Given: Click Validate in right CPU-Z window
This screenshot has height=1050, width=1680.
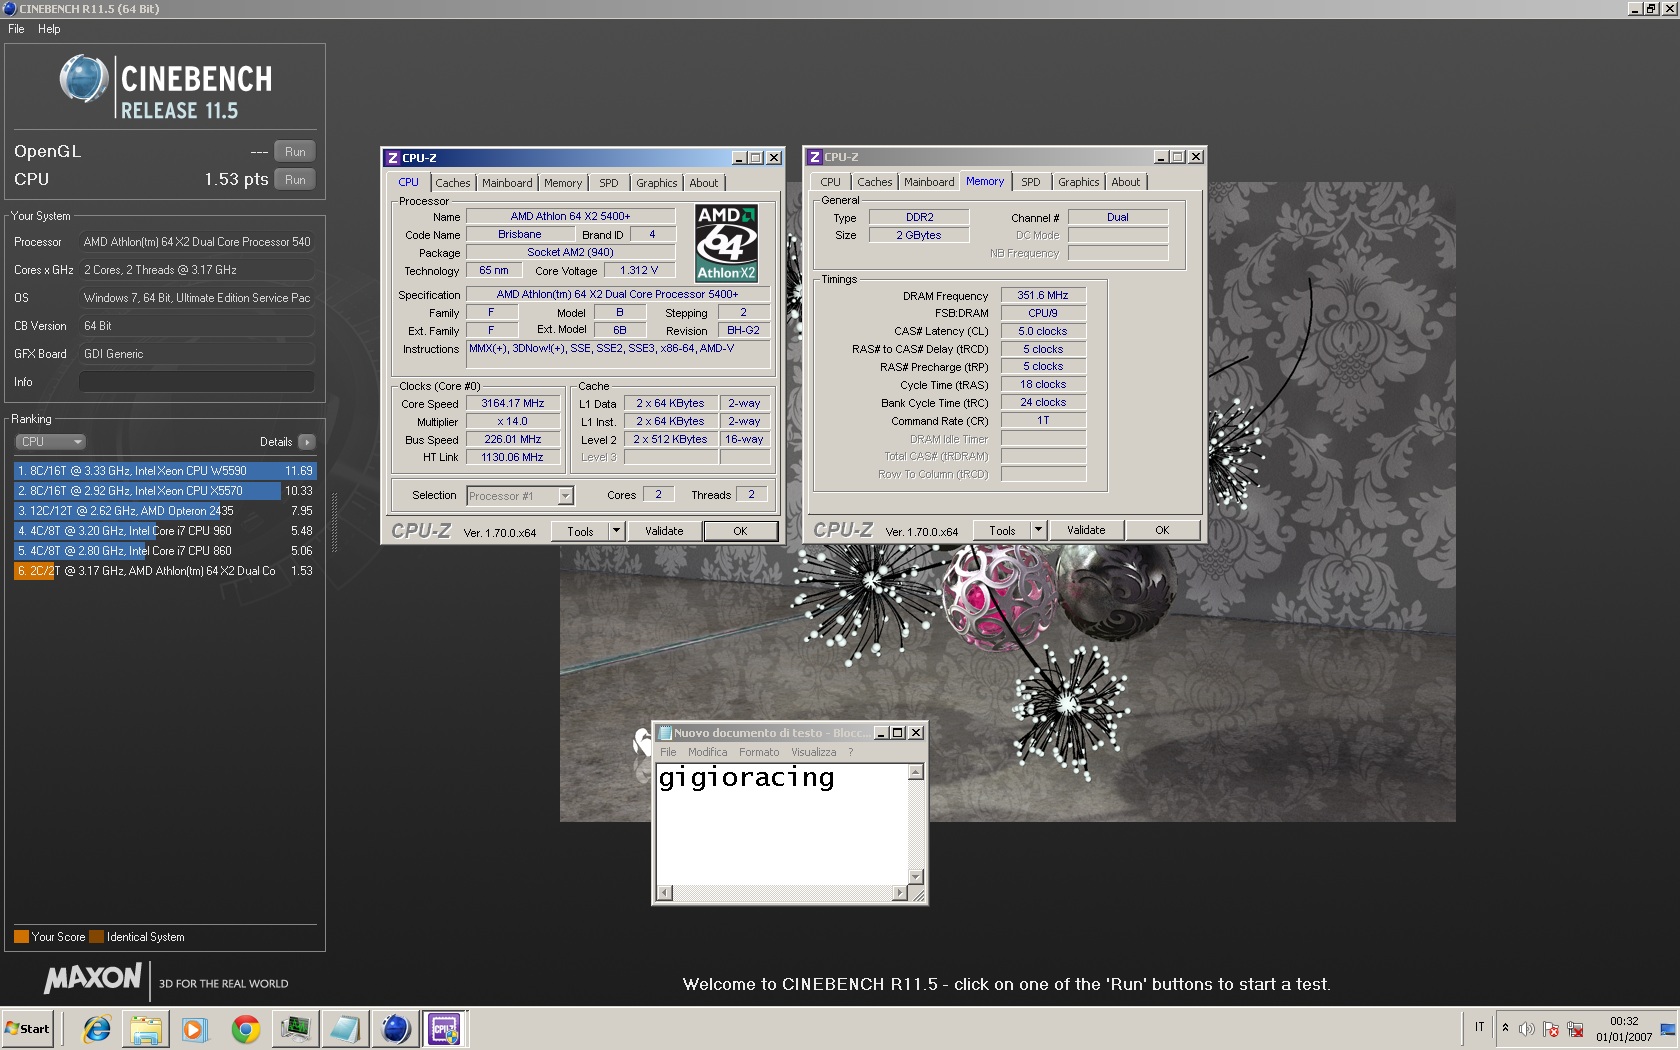Looking at the screenshot, I should coord(1086,531).
